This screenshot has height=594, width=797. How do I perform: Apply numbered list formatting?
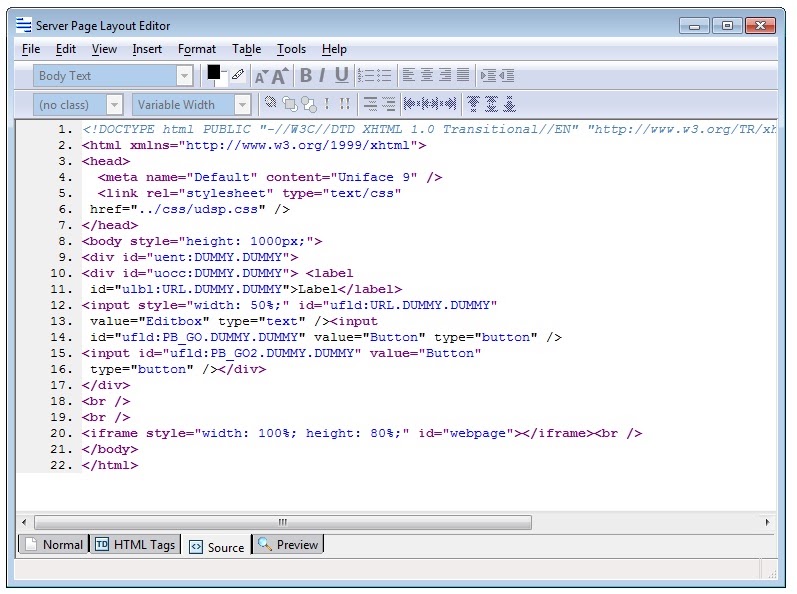click(x=365, y=76)
